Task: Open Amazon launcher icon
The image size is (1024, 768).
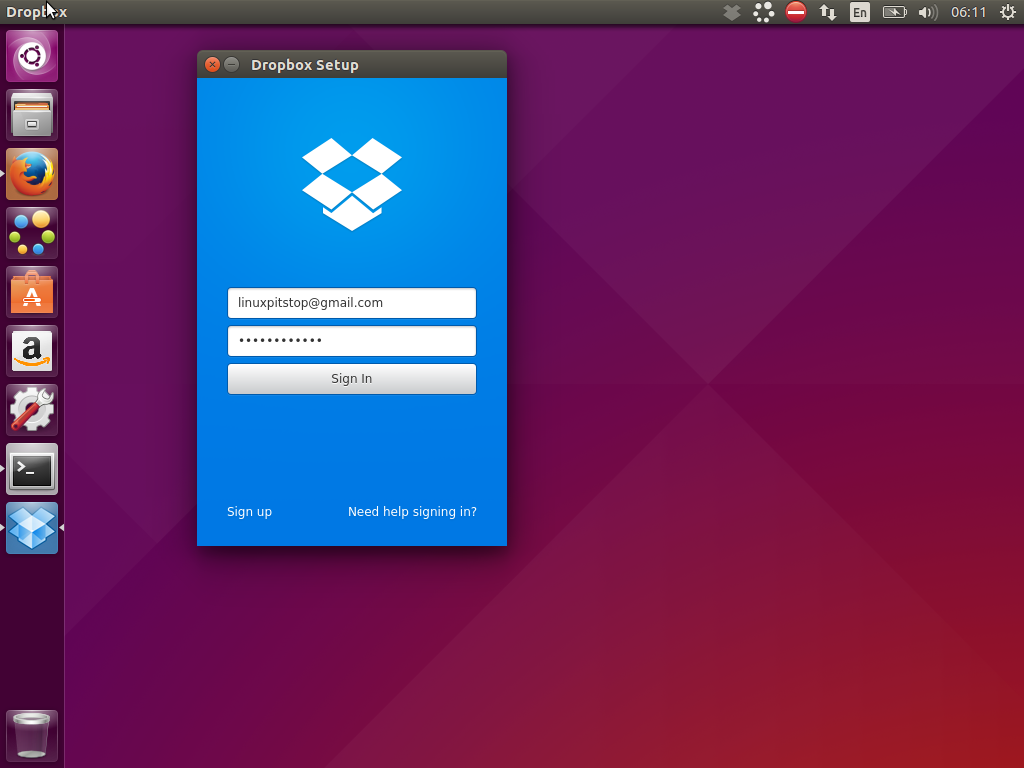Action: point(32,351)
